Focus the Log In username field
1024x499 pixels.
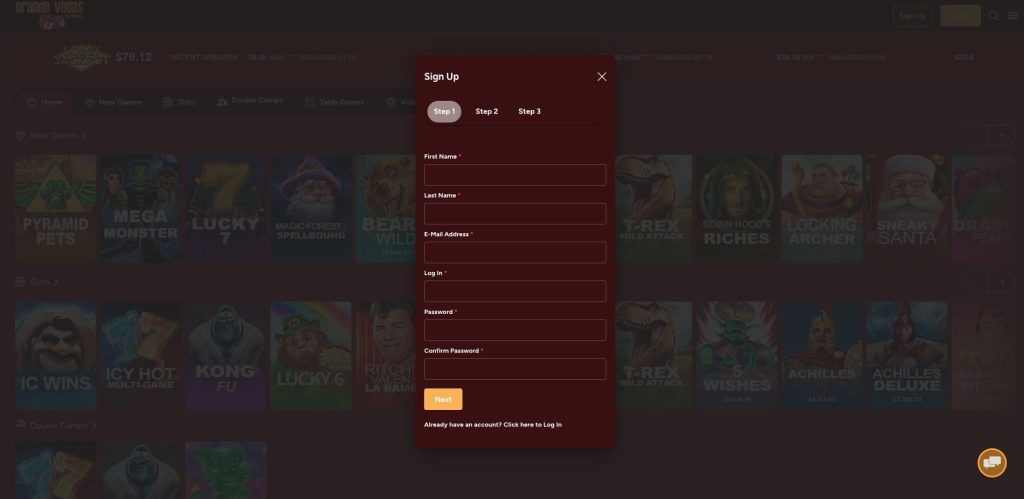click(515, 291)
